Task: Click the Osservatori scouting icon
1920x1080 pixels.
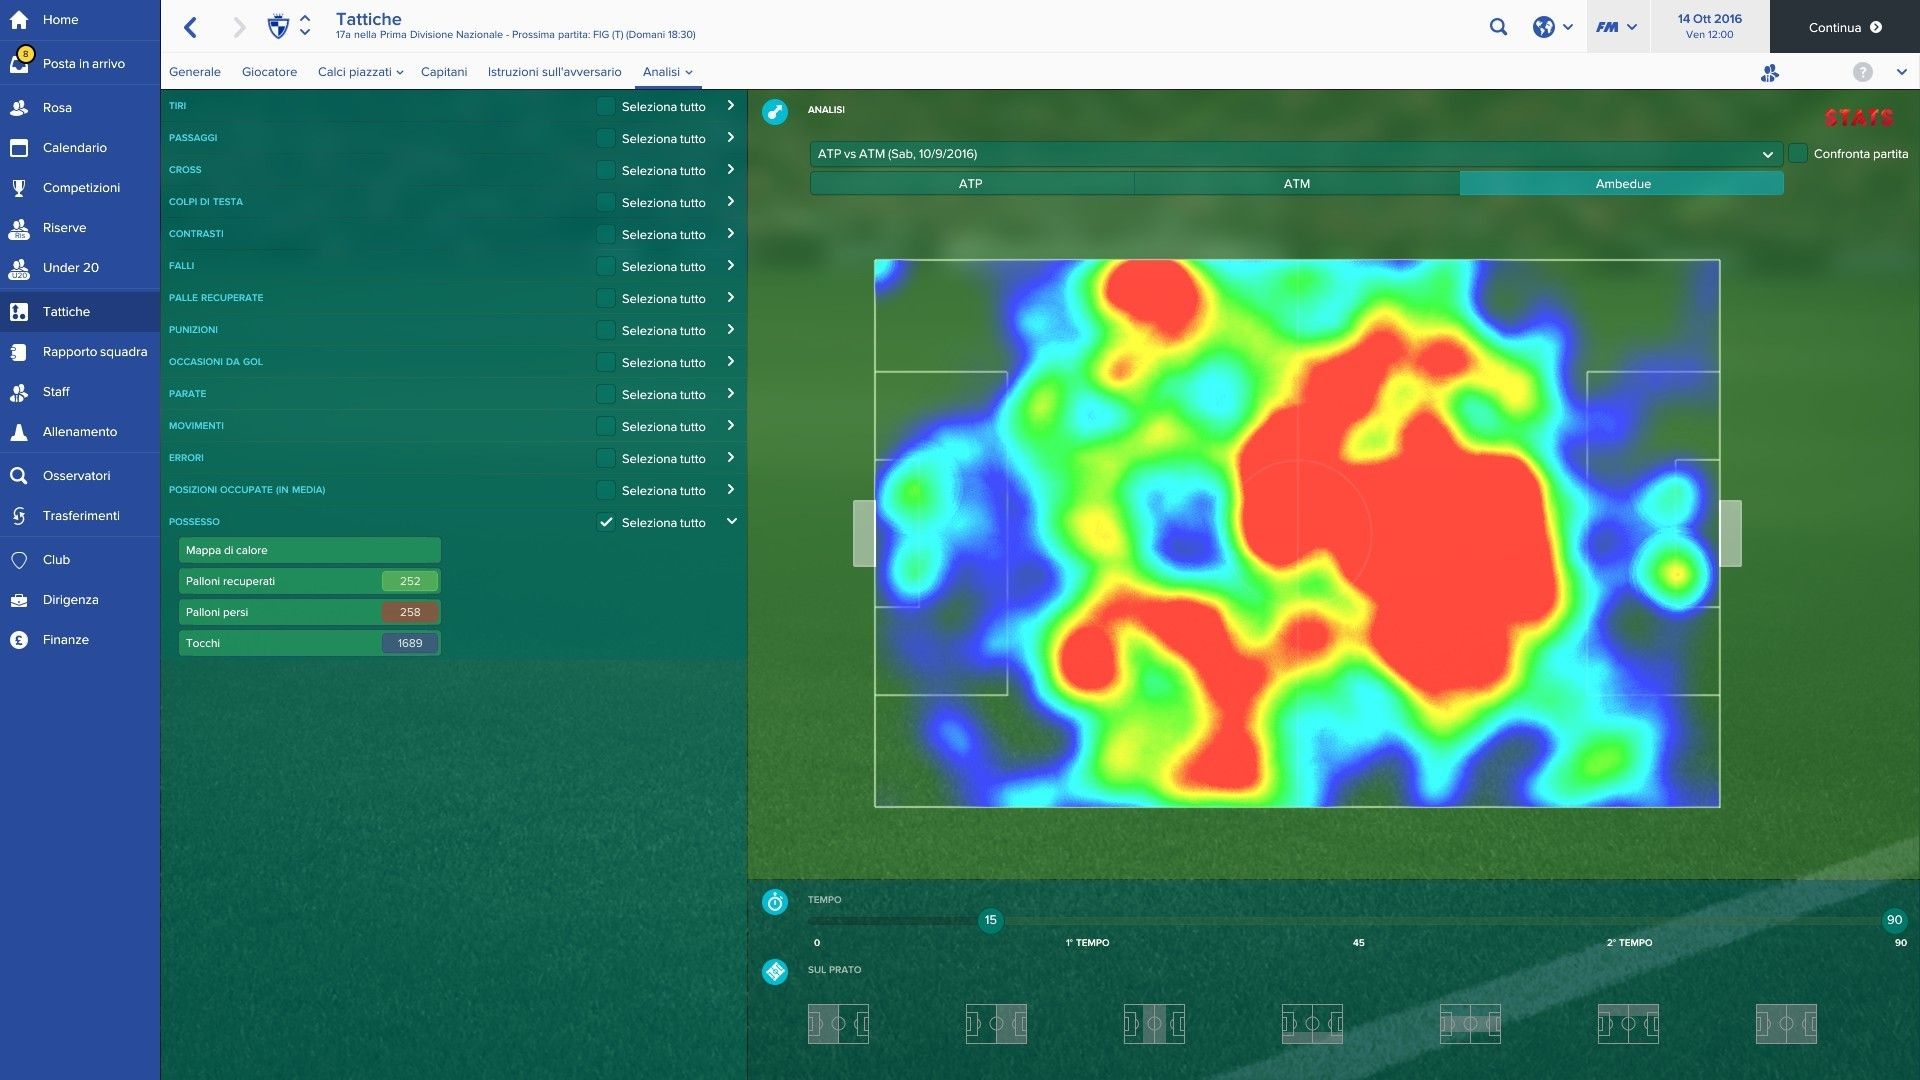Action: (x=19, y=476)
